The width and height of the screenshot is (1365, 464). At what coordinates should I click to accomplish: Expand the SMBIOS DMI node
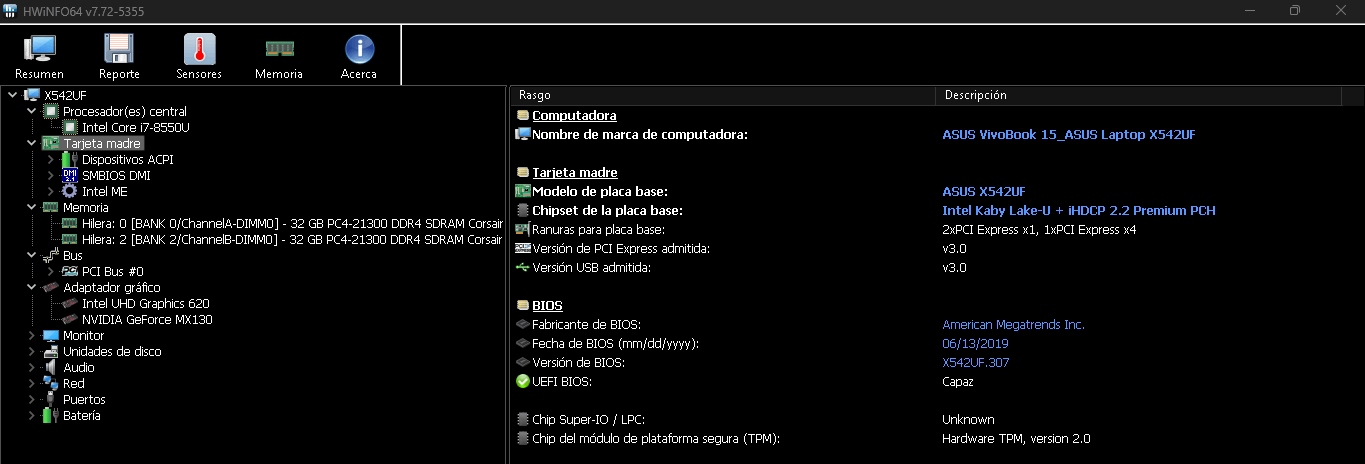(51, 175)
